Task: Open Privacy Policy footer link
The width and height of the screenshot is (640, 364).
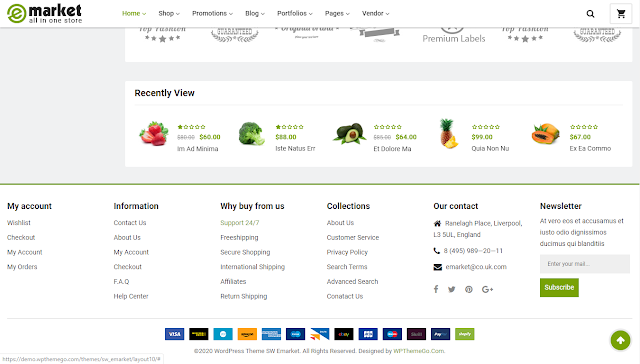Action: (347, 252)
